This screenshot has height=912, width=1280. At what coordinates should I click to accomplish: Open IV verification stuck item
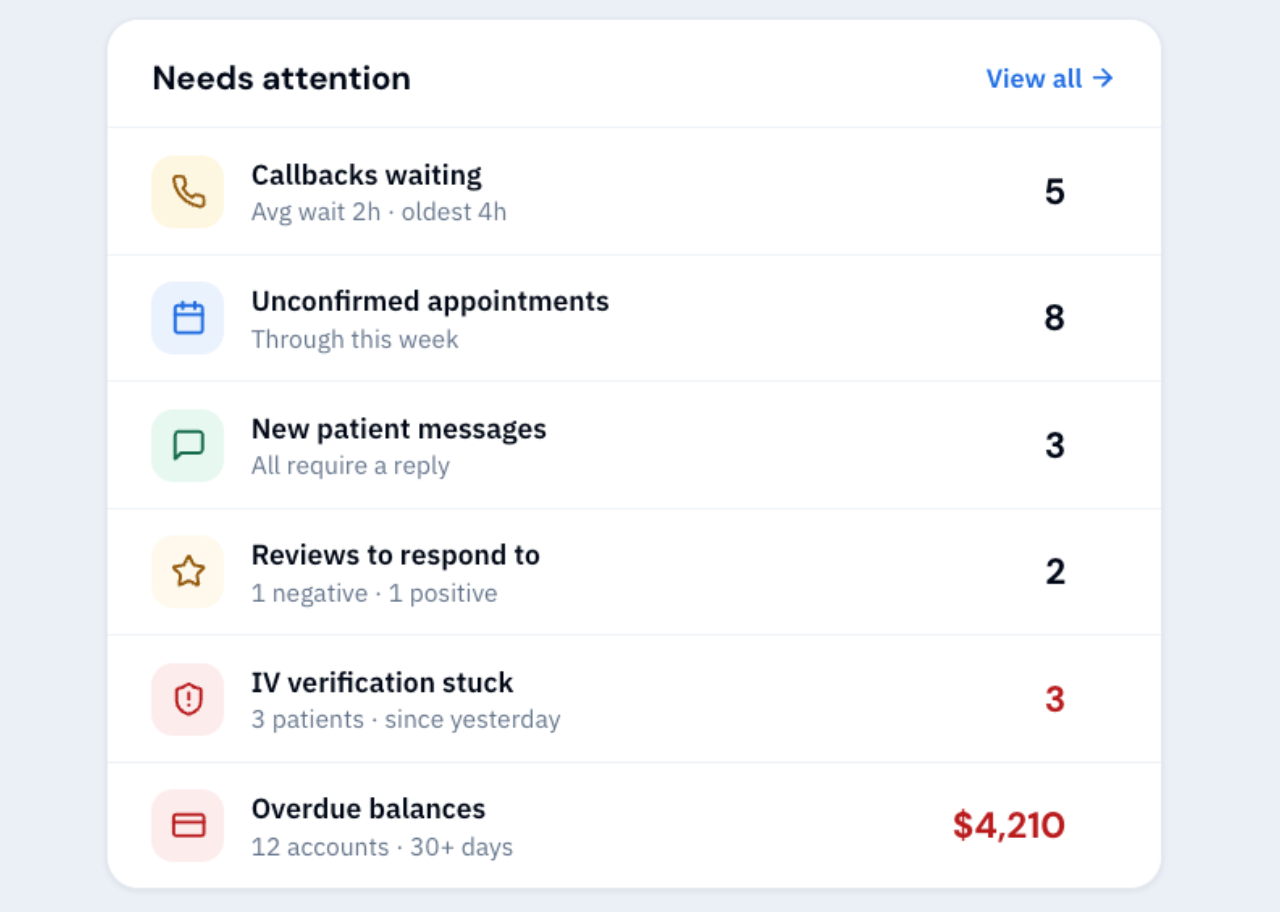pos(634,699)
